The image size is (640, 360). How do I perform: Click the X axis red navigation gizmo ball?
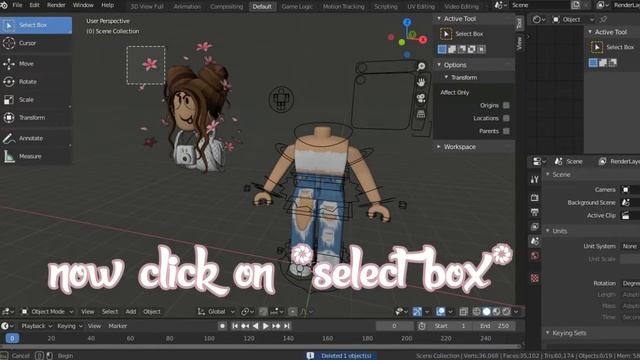pyautogui.click(x=423, y=40)
